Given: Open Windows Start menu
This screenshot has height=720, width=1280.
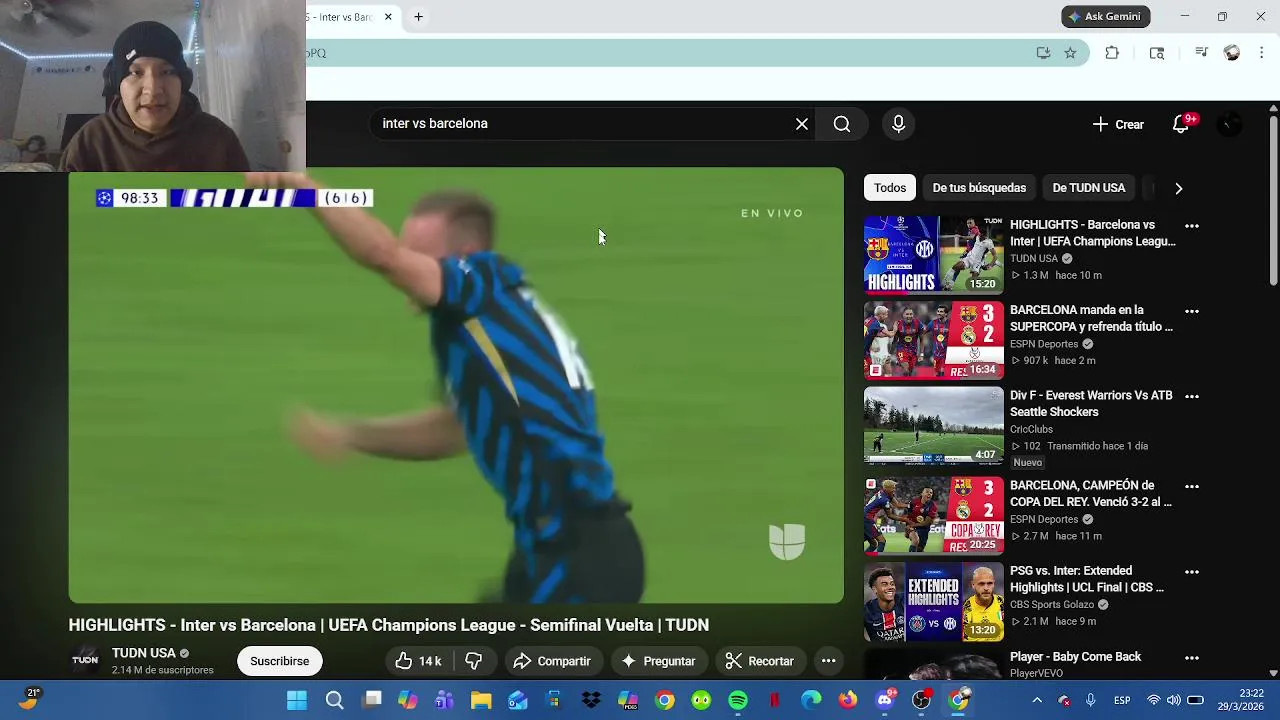Looking at the screenshot, I should [x=297, y=700].
